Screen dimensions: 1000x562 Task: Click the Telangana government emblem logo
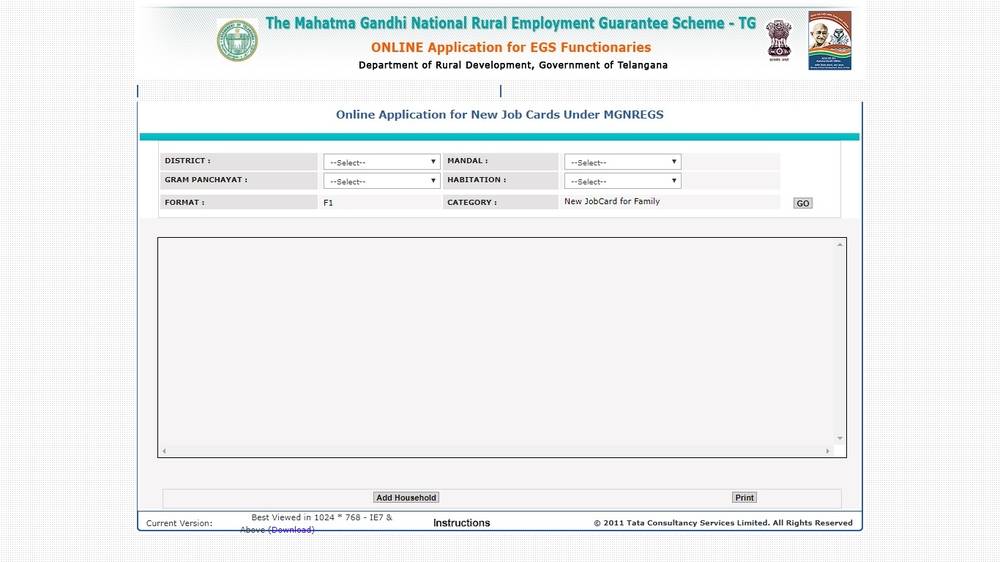(237, 40)
